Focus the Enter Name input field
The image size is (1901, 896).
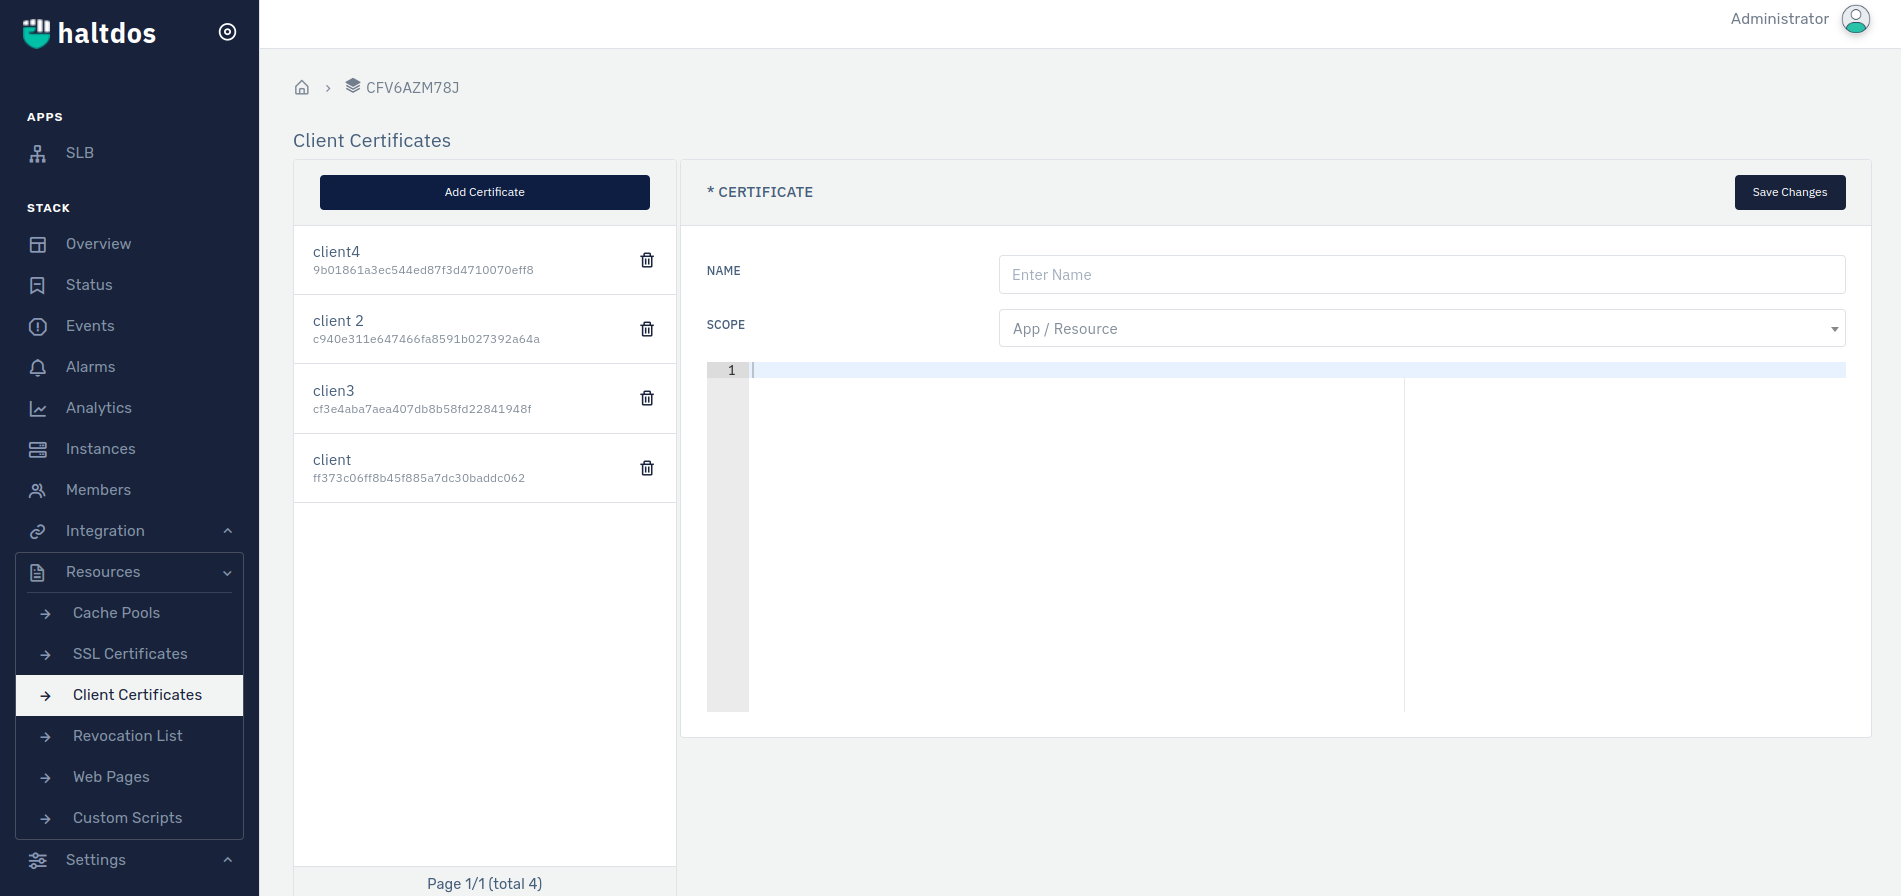tap(1422, 274)
